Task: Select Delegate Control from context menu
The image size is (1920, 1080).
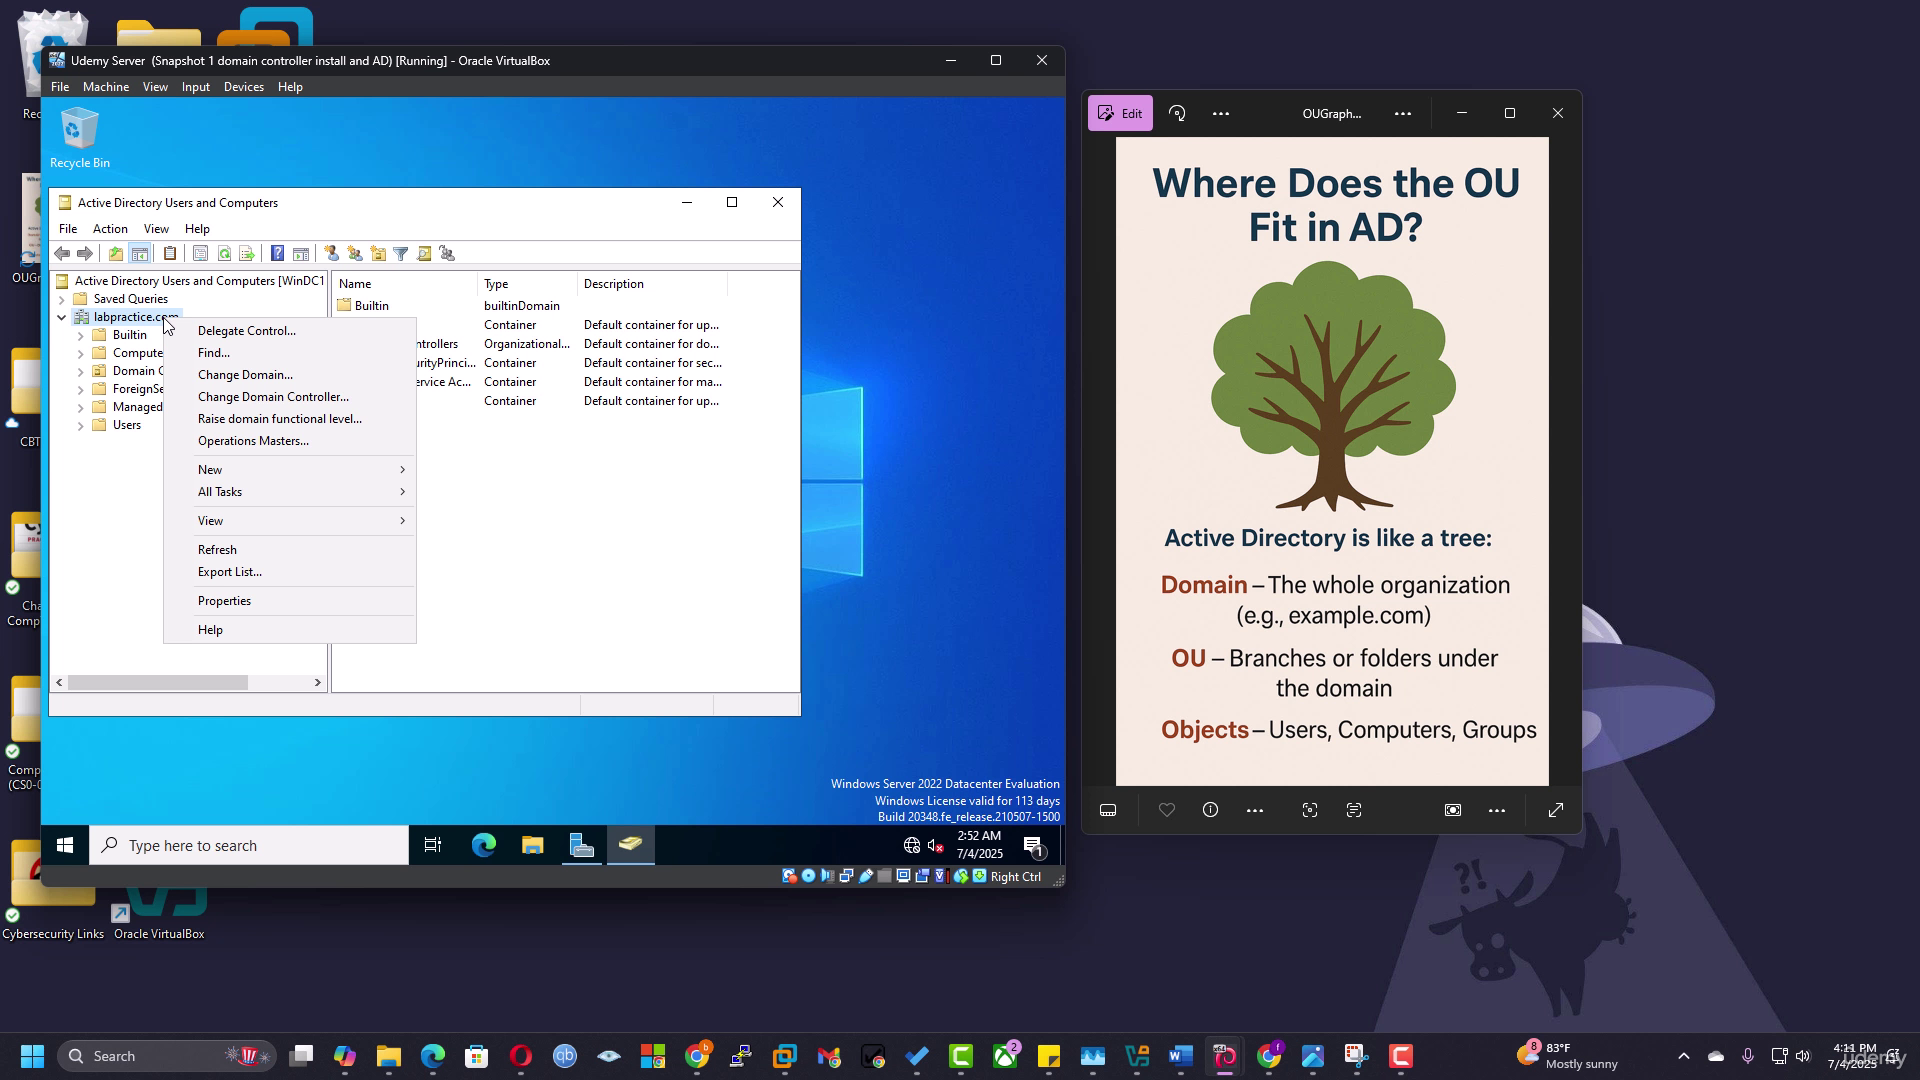Action: 246,331
